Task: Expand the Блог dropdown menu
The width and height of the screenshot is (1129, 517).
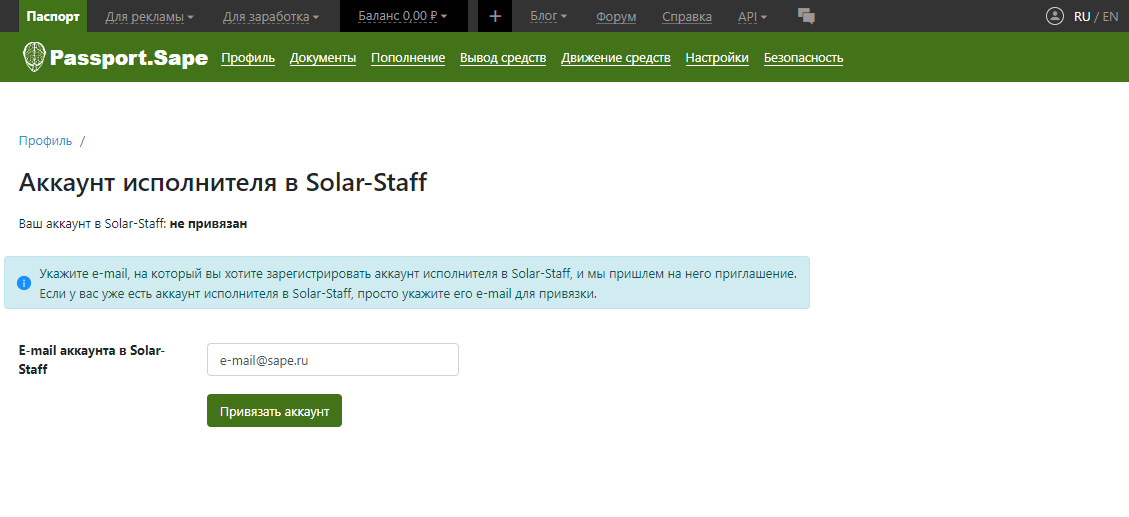Action: pyautogui.click(x=548, y=17)
